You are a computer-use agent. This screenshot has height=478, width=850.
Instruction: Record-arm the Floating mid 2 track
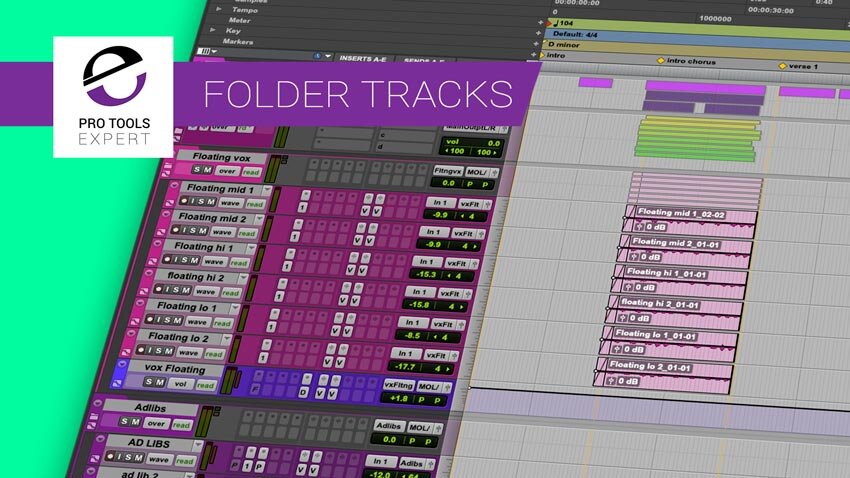click(176, 230)
